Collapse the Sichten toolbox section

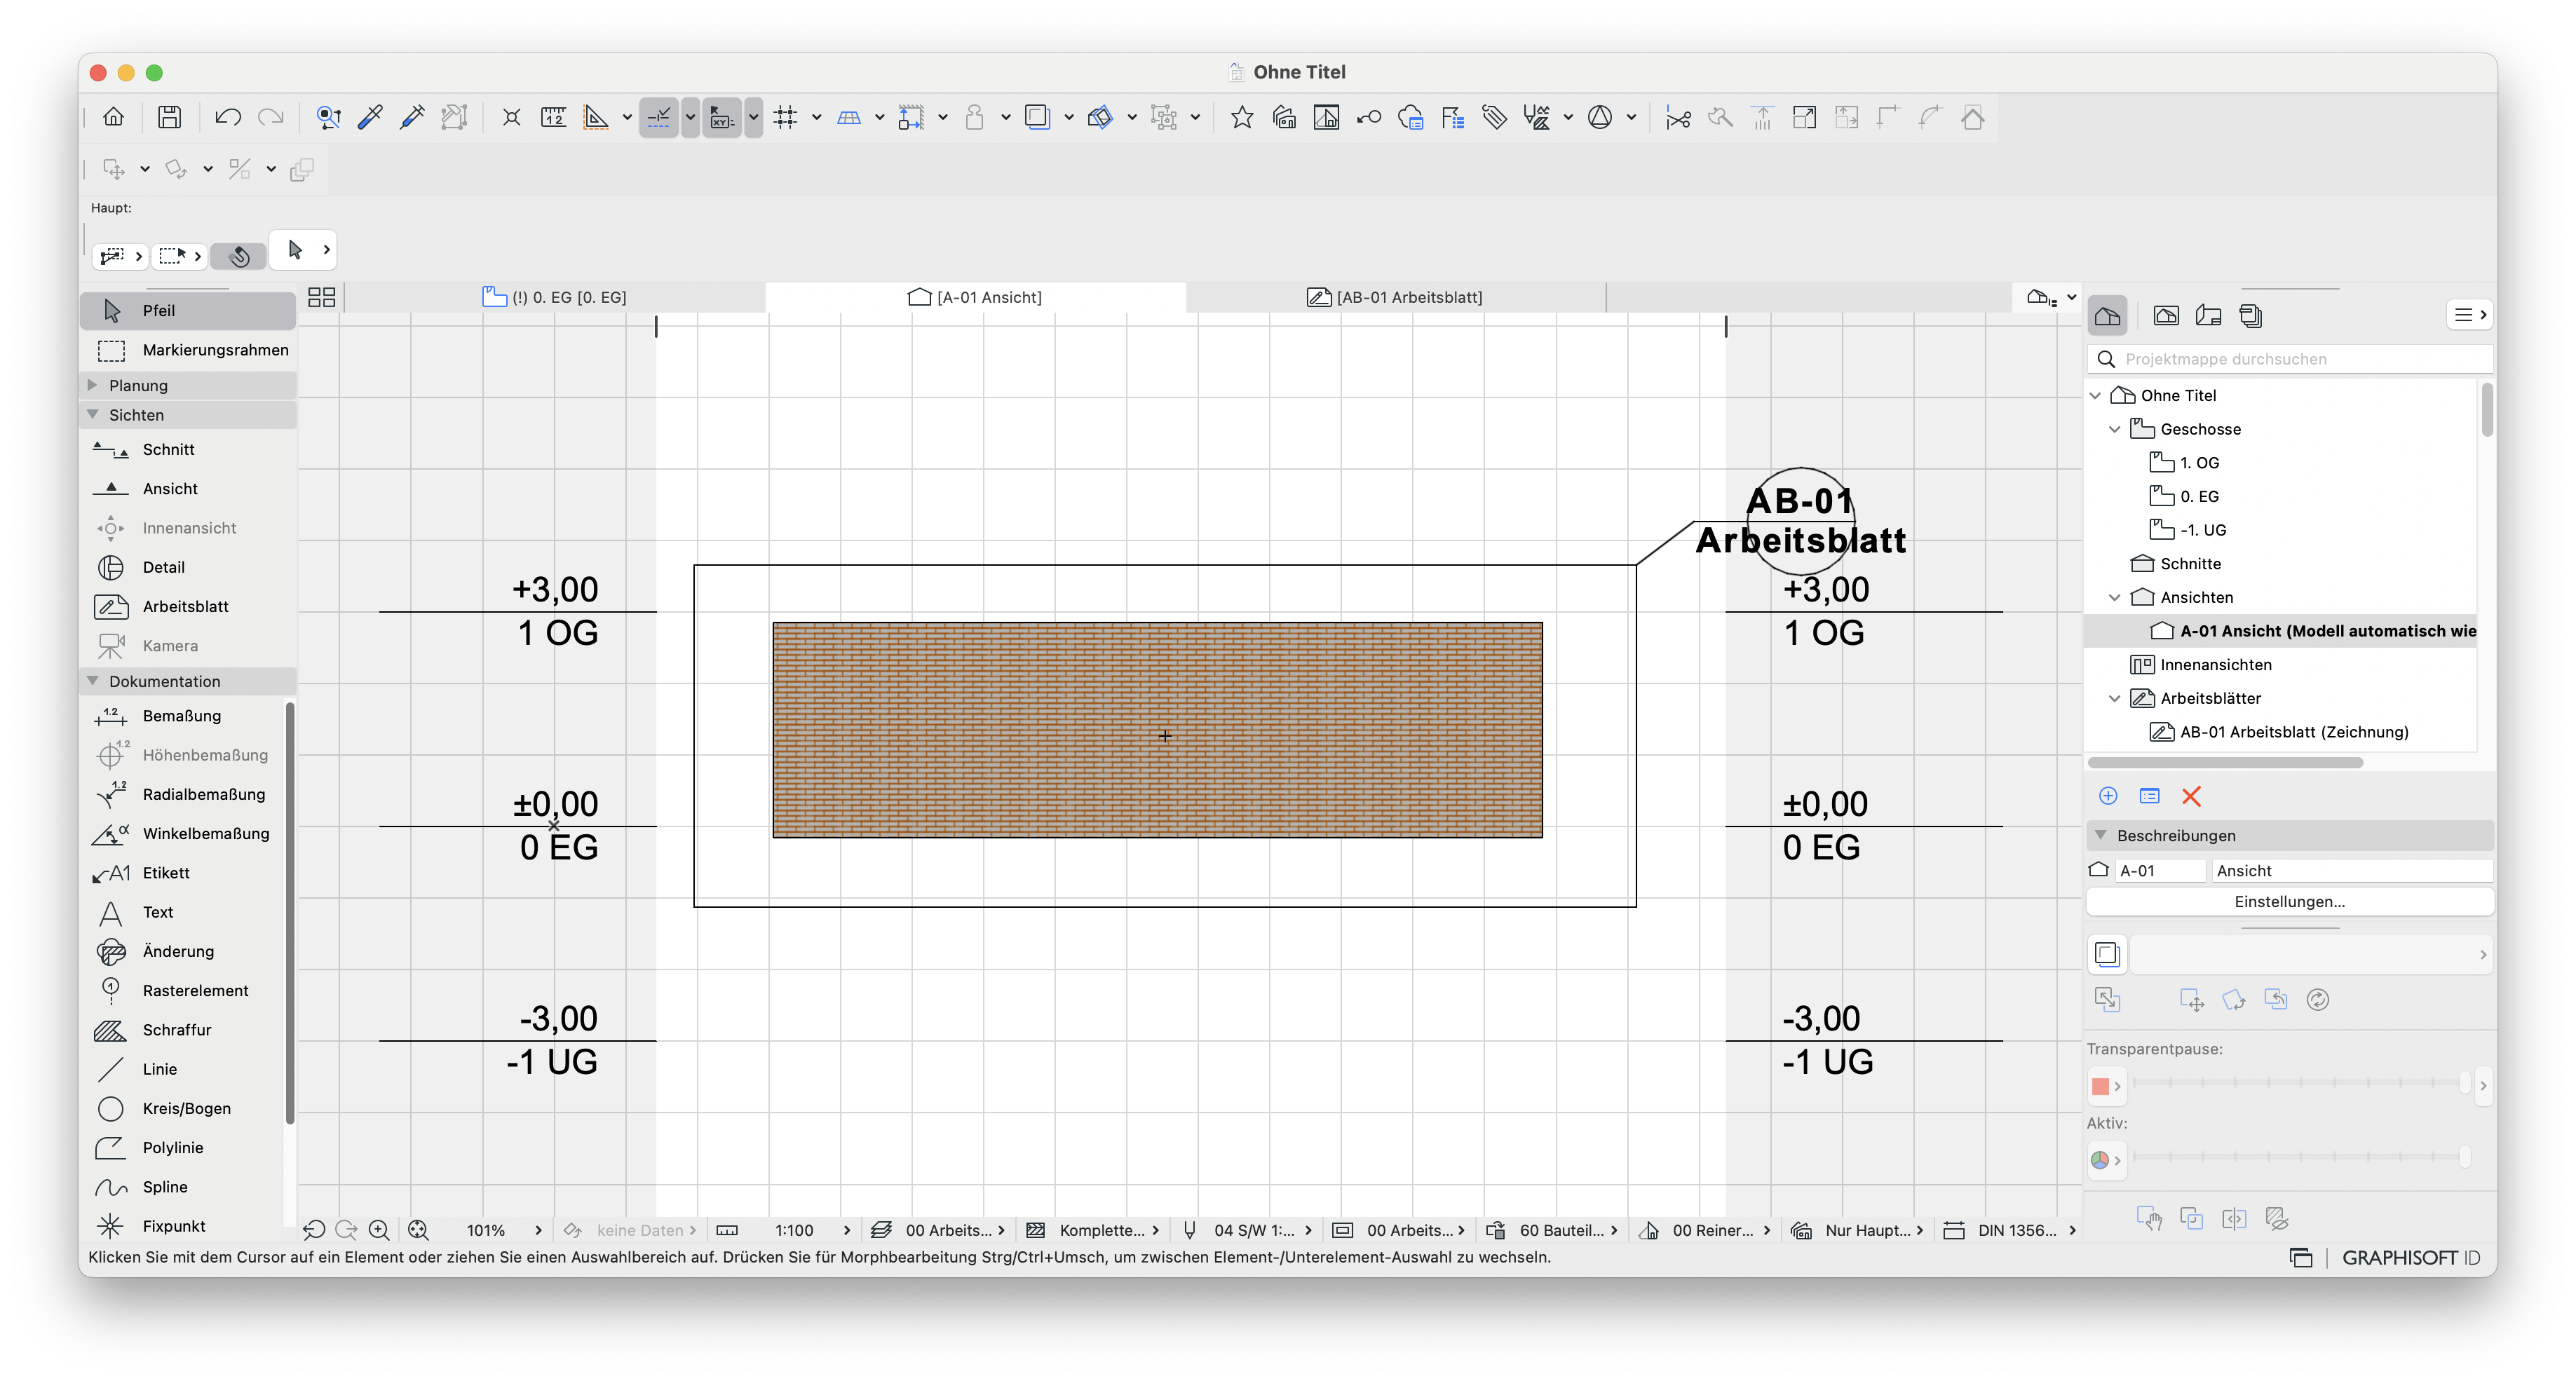pos(93,414)
